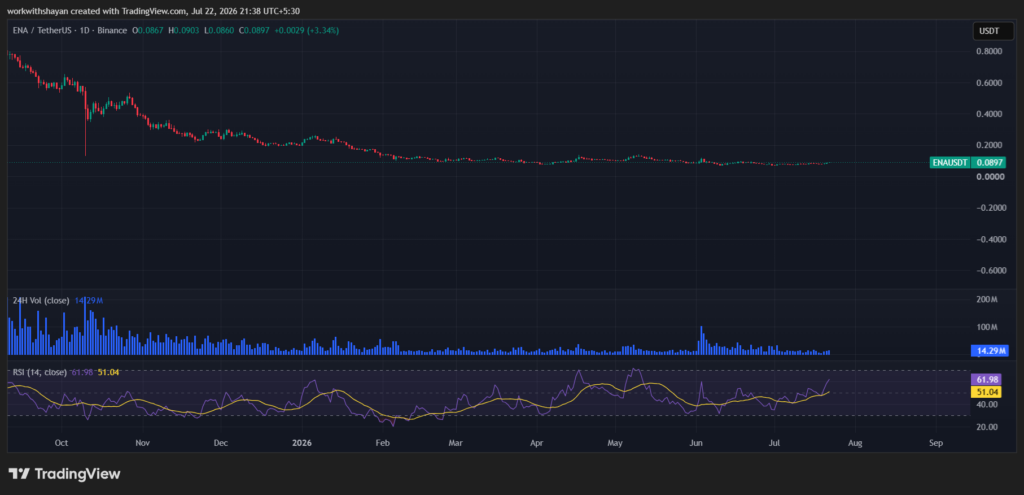This screenshot has height=495, width=1024.
Task: Click the Nov label on time axis
Action: (x=143, y=443)
